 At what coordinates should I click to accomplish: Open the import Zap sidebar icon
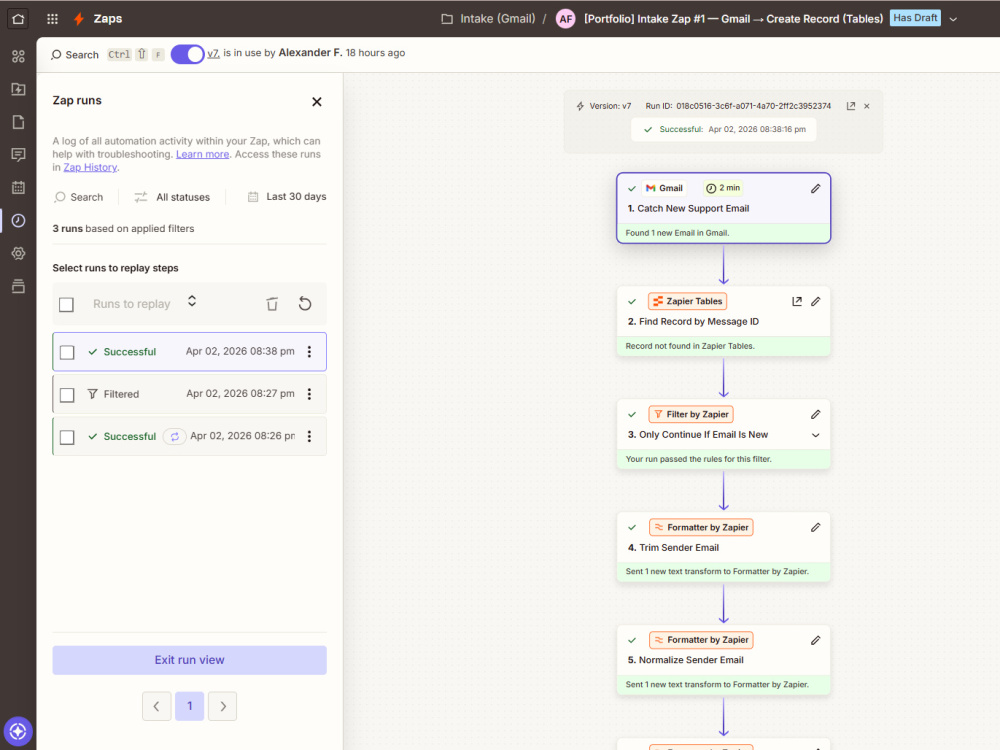coord(18,89)
